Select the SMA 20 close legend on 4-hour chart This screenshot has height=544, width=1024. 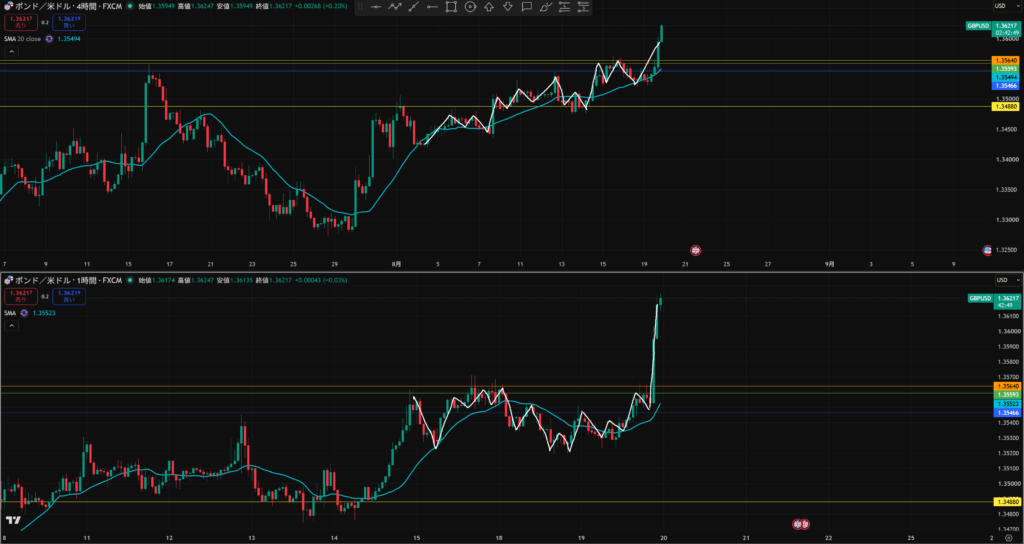(23, 39)
